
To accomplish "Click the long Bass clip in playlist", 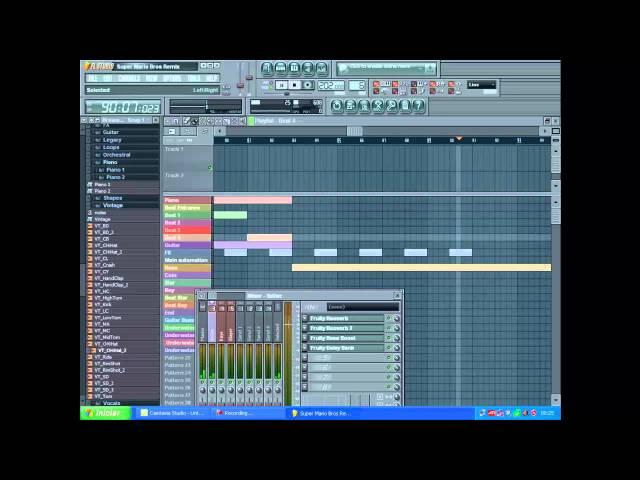I will click(421, 268).
